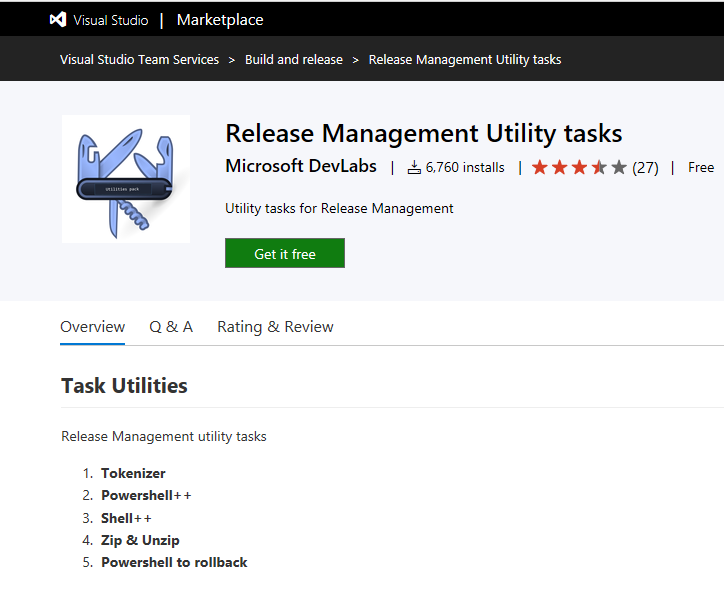Select the 'Shell++' list item
The image size is (724, 597).
126,519
